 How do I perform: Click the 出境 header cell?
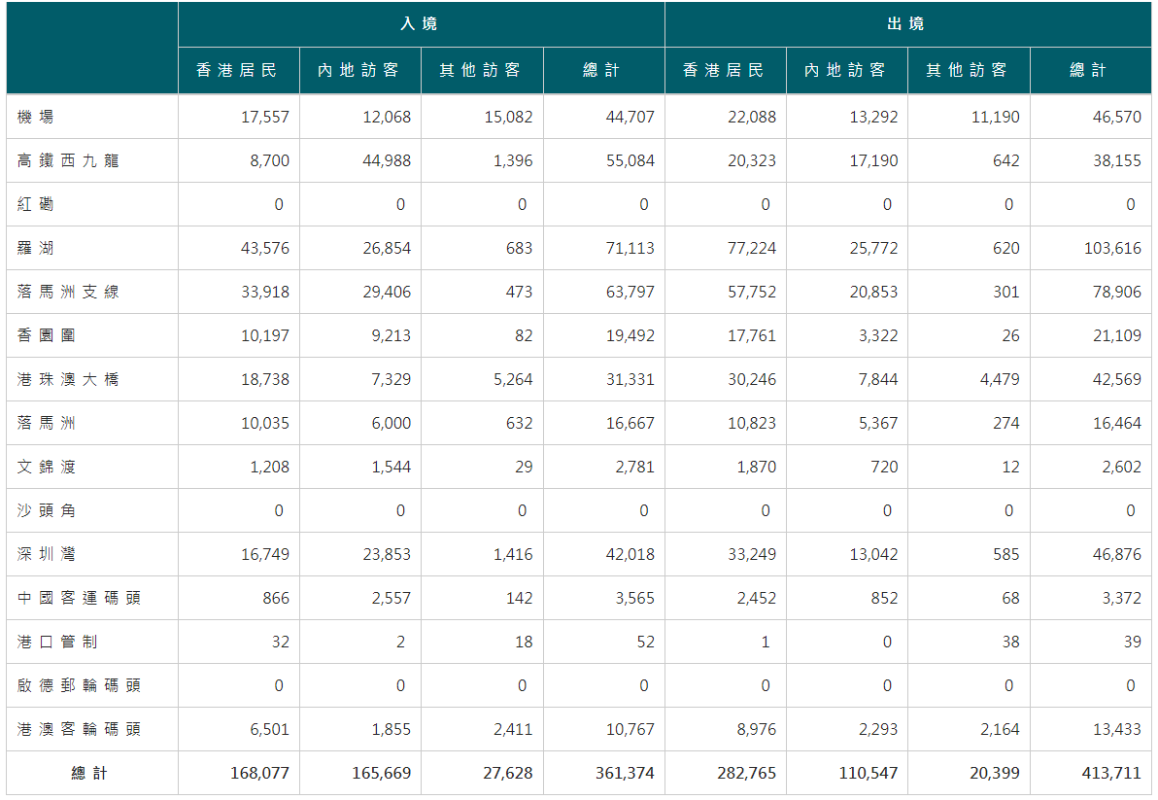[x=907, y=24]
